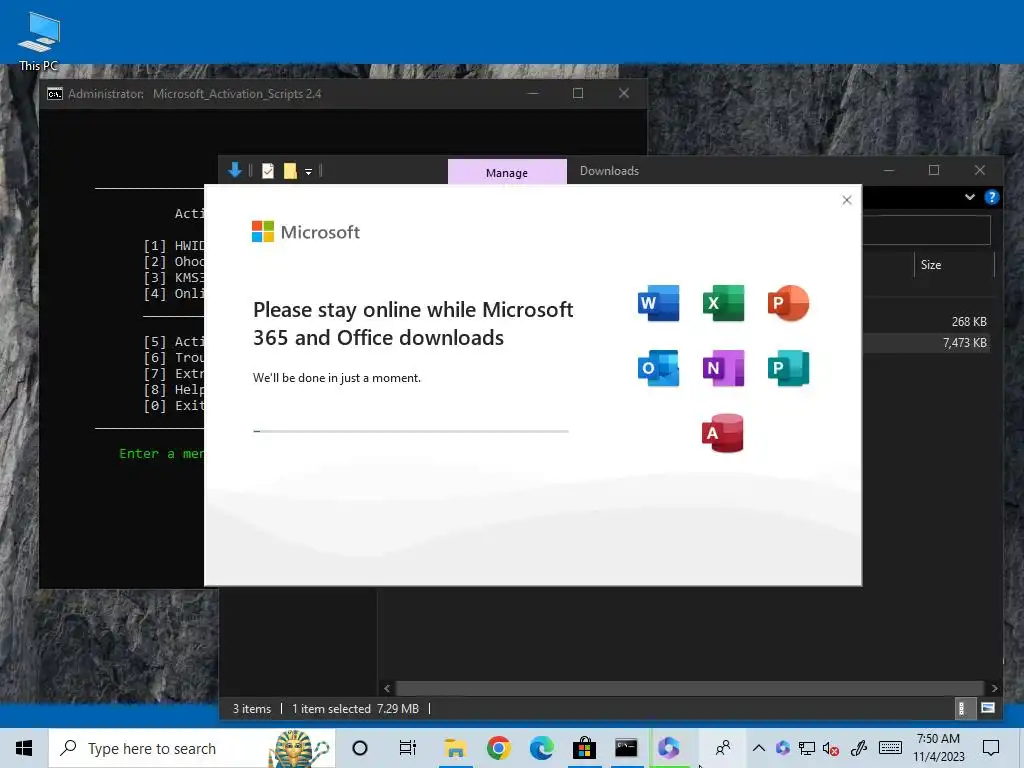1024x768 pixels.
Task: Launch Google Chrome from the taskbar
Action: pos(498,748)
